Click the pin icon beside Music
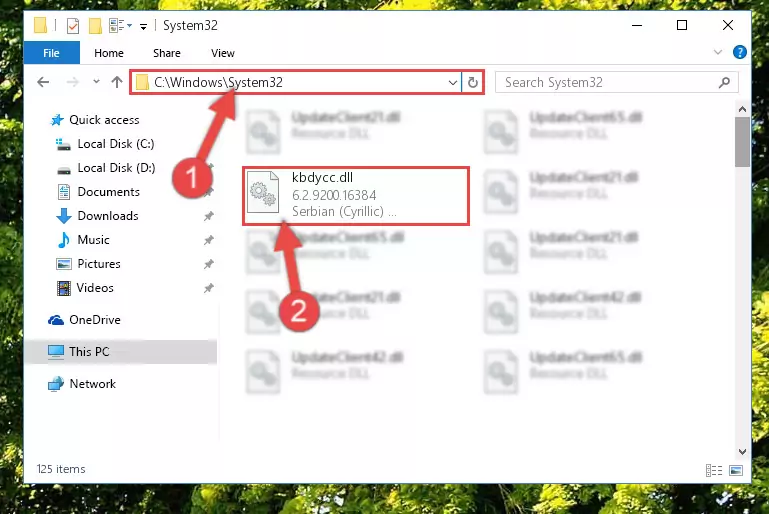The image size is (769, 514). (x=208, y=240)
